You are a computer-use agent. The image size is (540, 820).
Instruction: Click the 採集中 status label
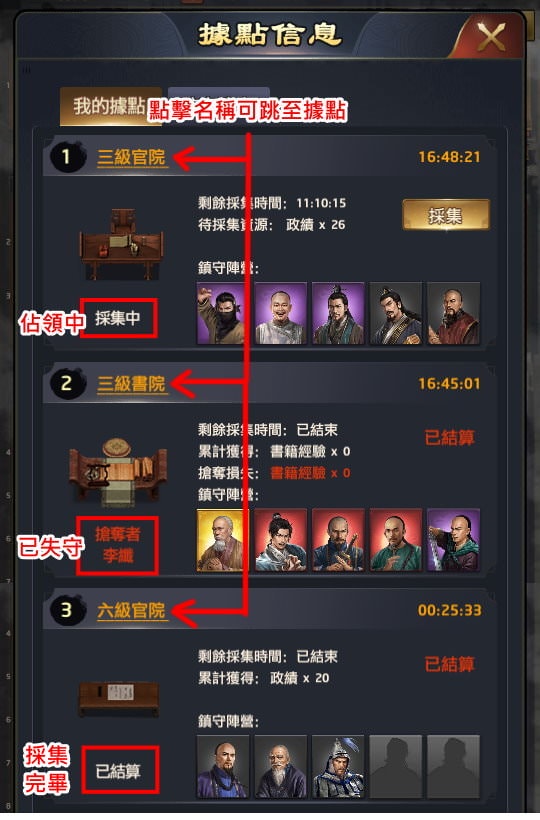click(118, 318)
